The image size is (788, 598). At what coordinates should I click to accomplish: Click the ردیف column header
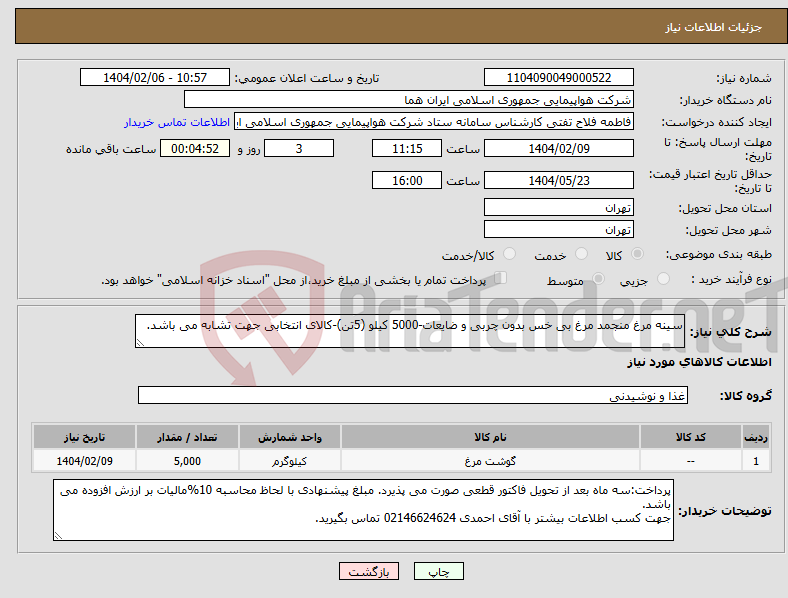point(756,437)
